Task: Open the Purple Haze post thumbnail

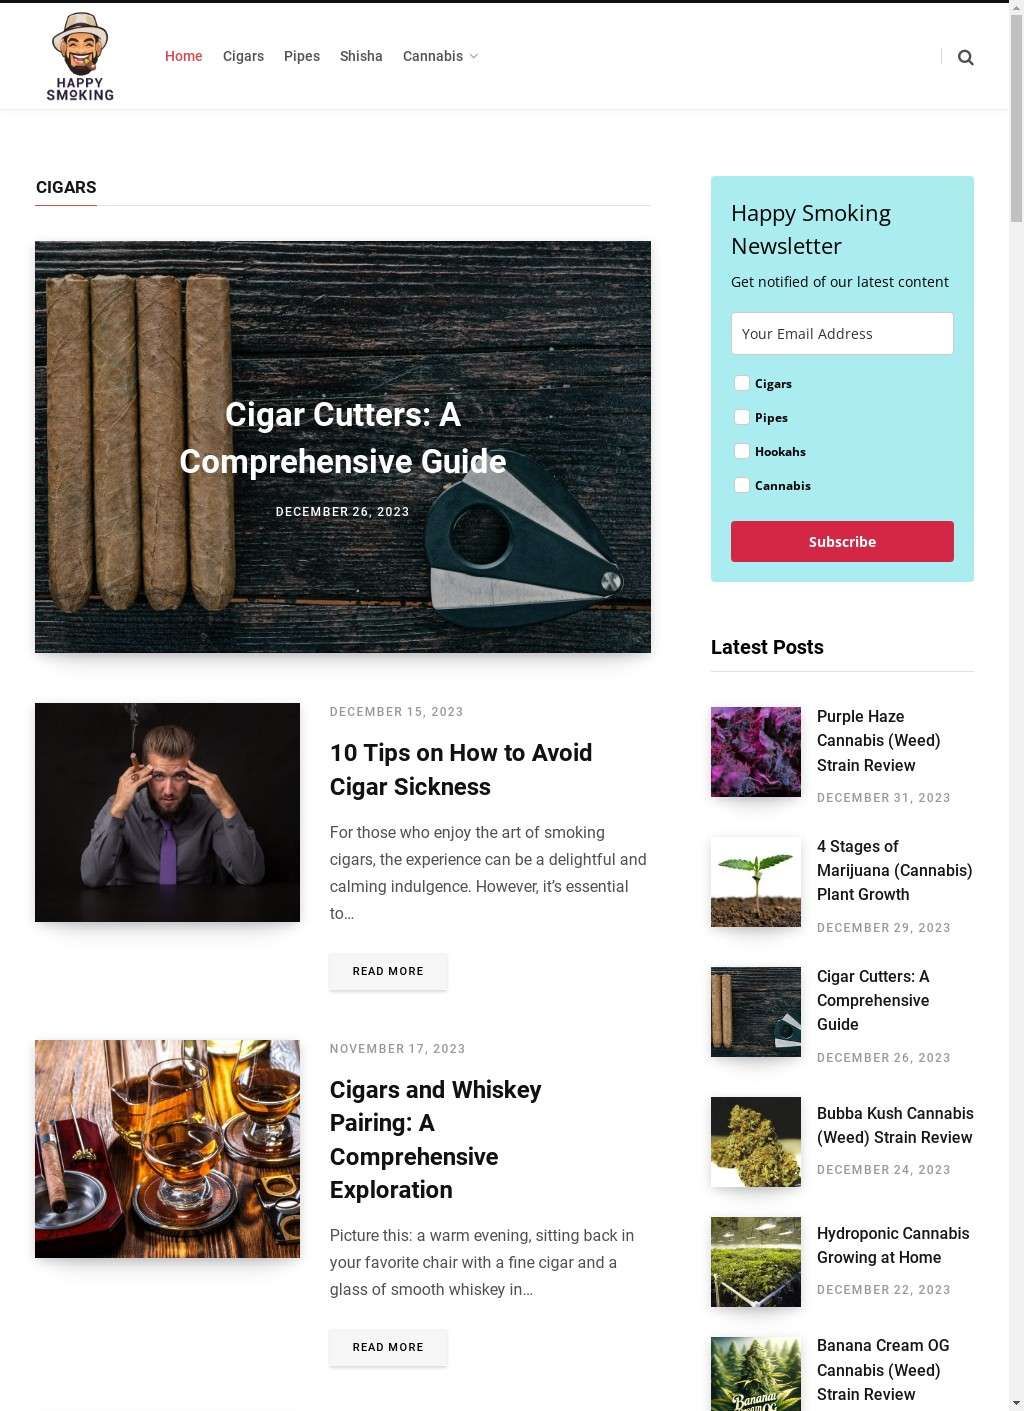Action: point(756,752)
